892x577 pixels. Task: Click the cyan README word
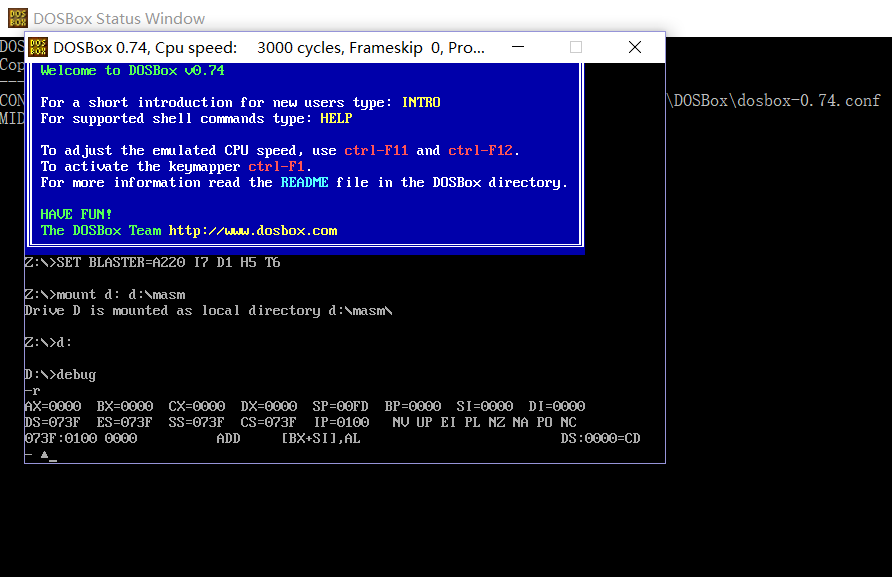(x=304, y=182)
